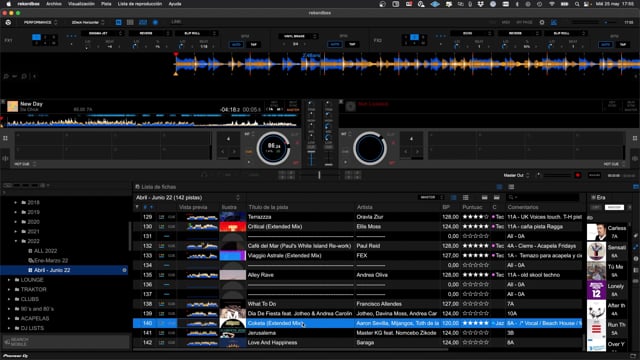Click deck 1 overview waveform
Viewport: 640px width, 360px height.
click(151, 121)
